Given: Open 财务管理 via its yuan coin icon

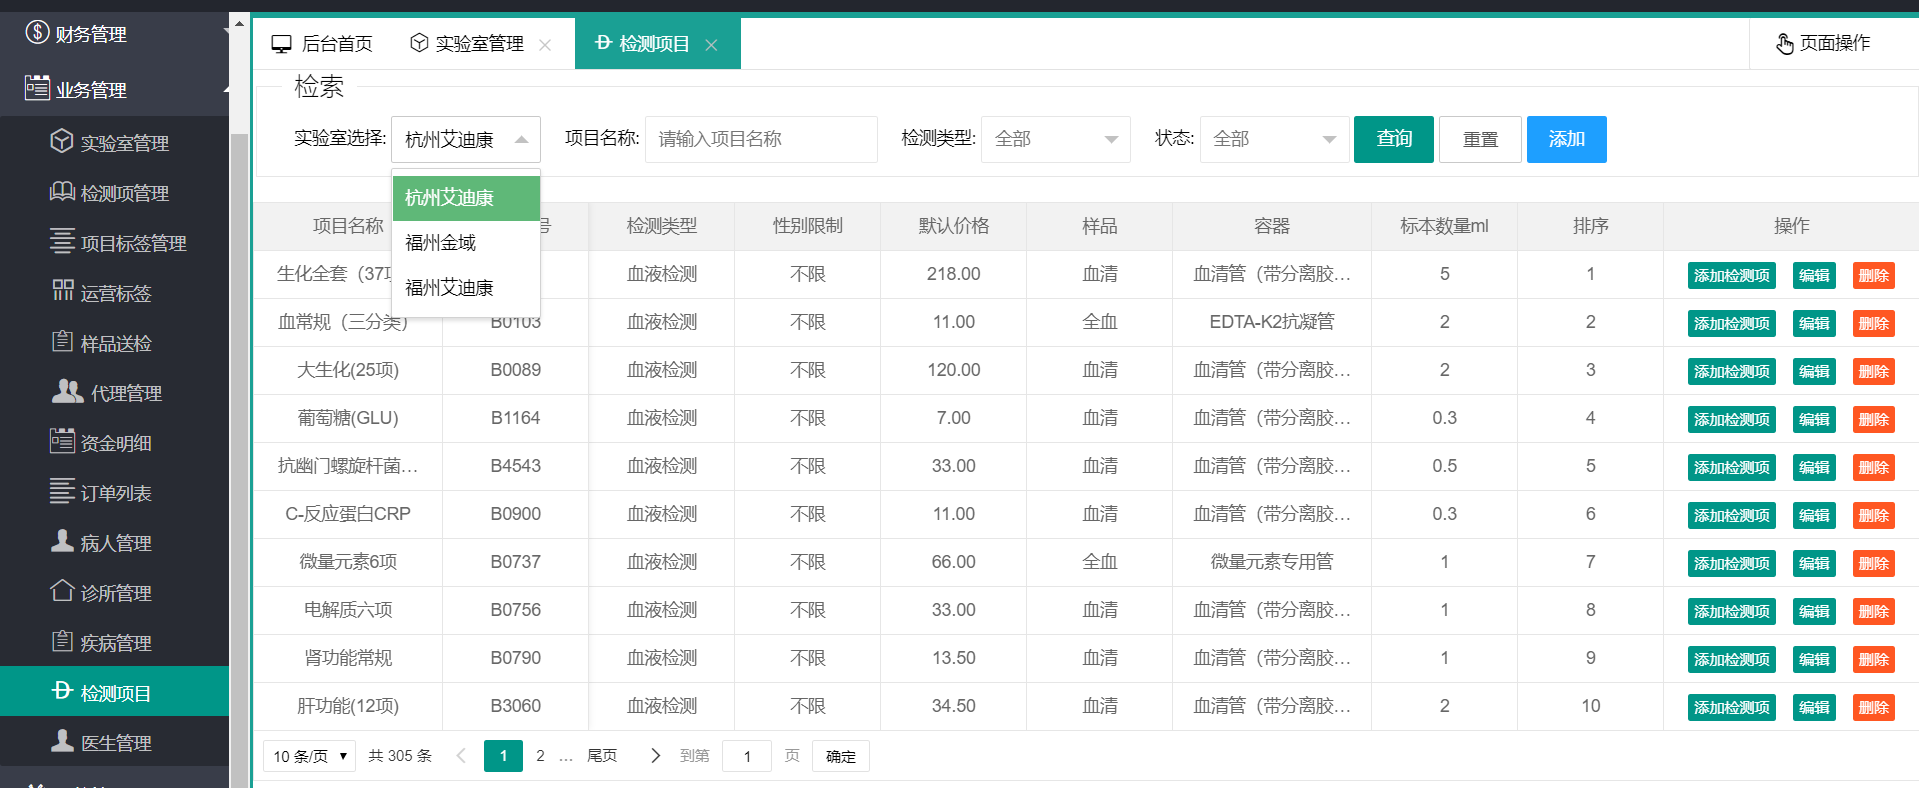Looking at the screenshot, I should pyautogui.click(x=37, y=32).
